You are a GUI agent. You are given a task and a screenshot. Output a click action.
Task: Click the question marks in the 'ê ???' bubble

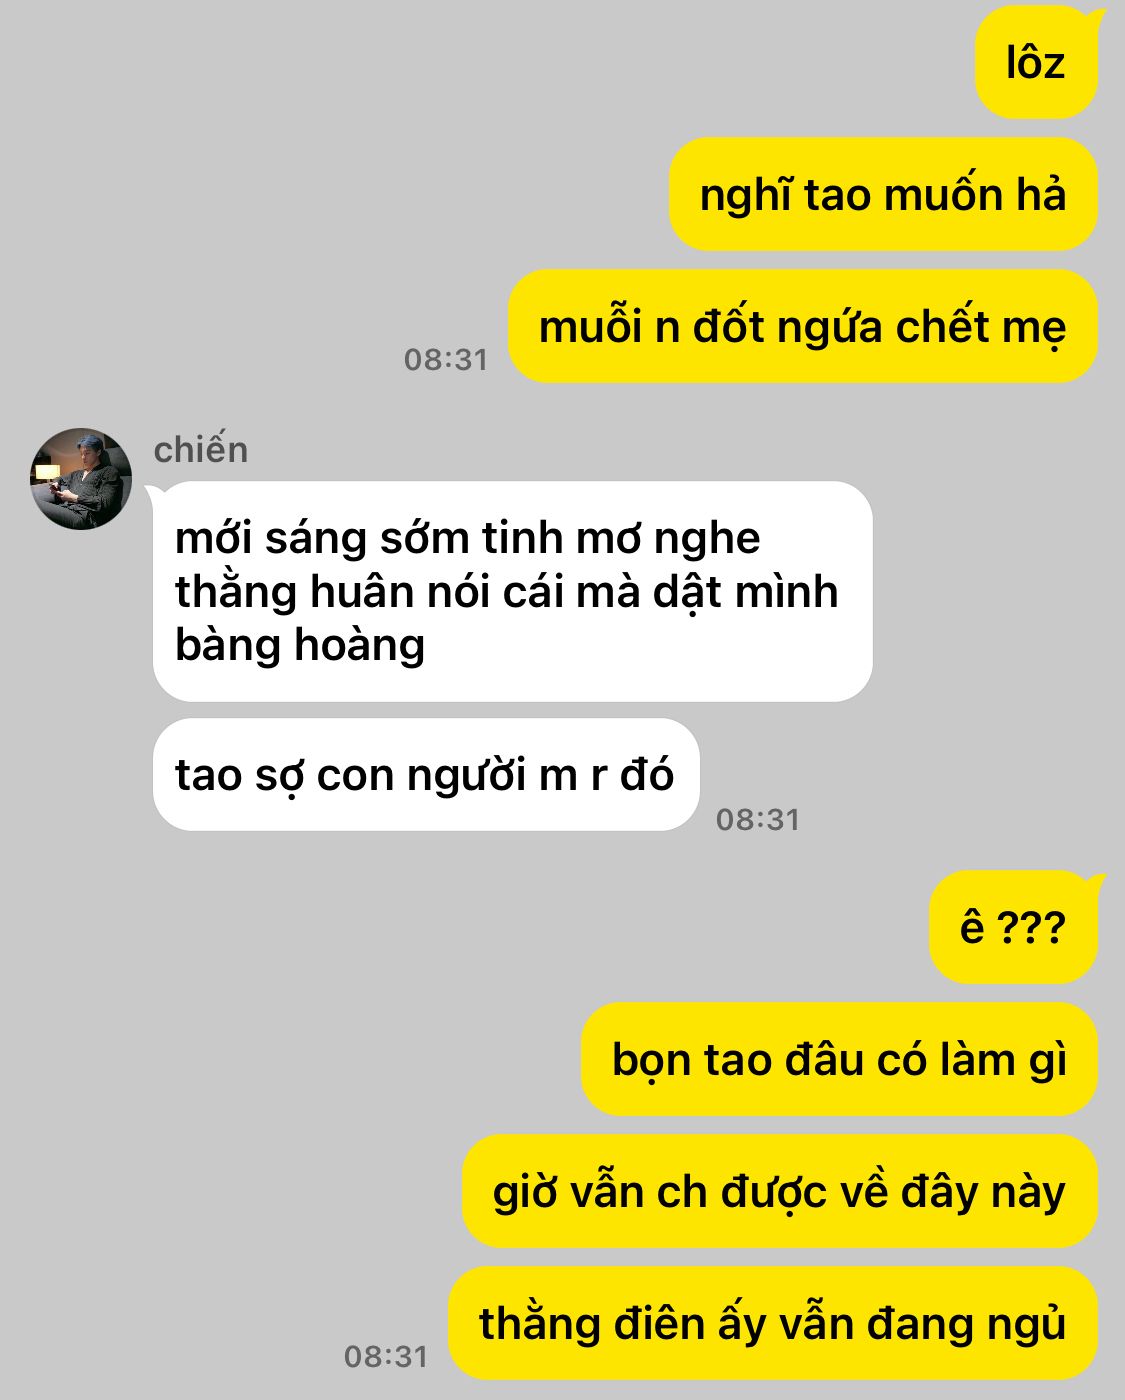pyautogui.click(x=1033, y=927)
